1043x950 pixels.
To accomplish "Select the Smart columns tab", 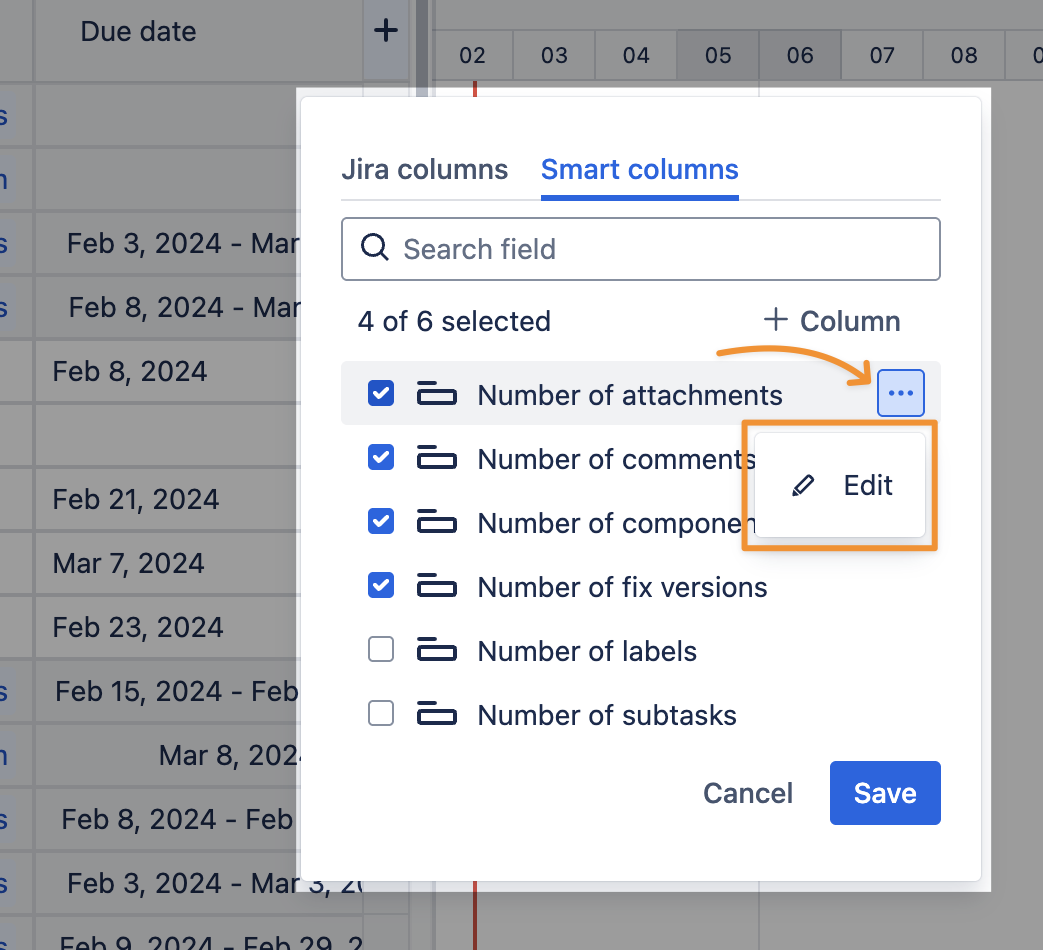I will click(x=639, y=170).
